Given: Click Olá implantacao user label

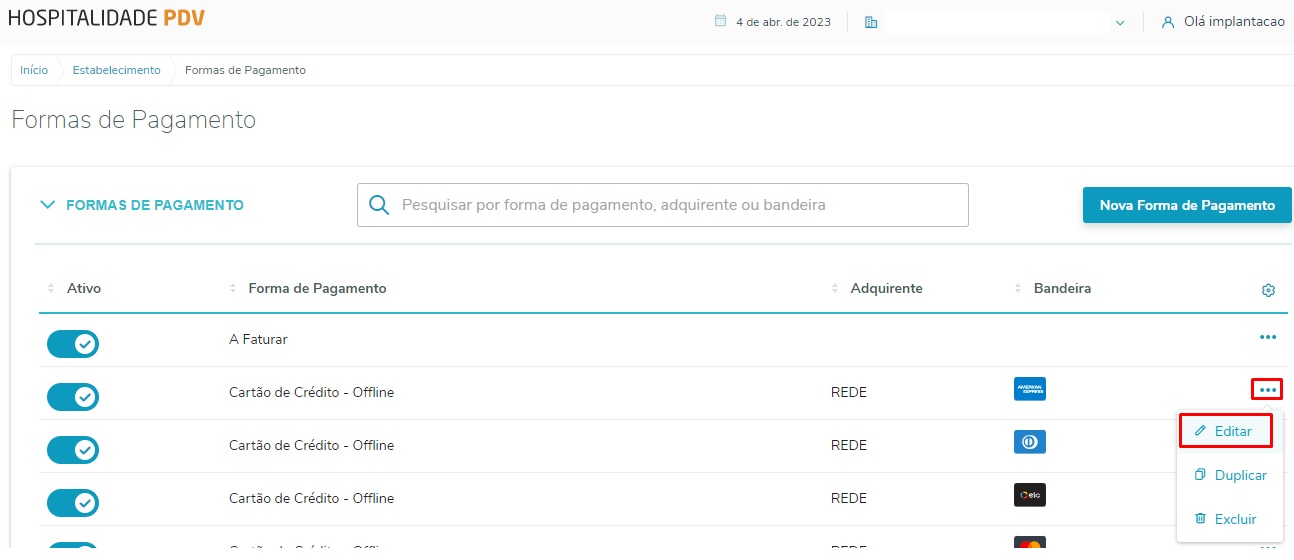Looking at the screenshot, I should (1234, 22).
